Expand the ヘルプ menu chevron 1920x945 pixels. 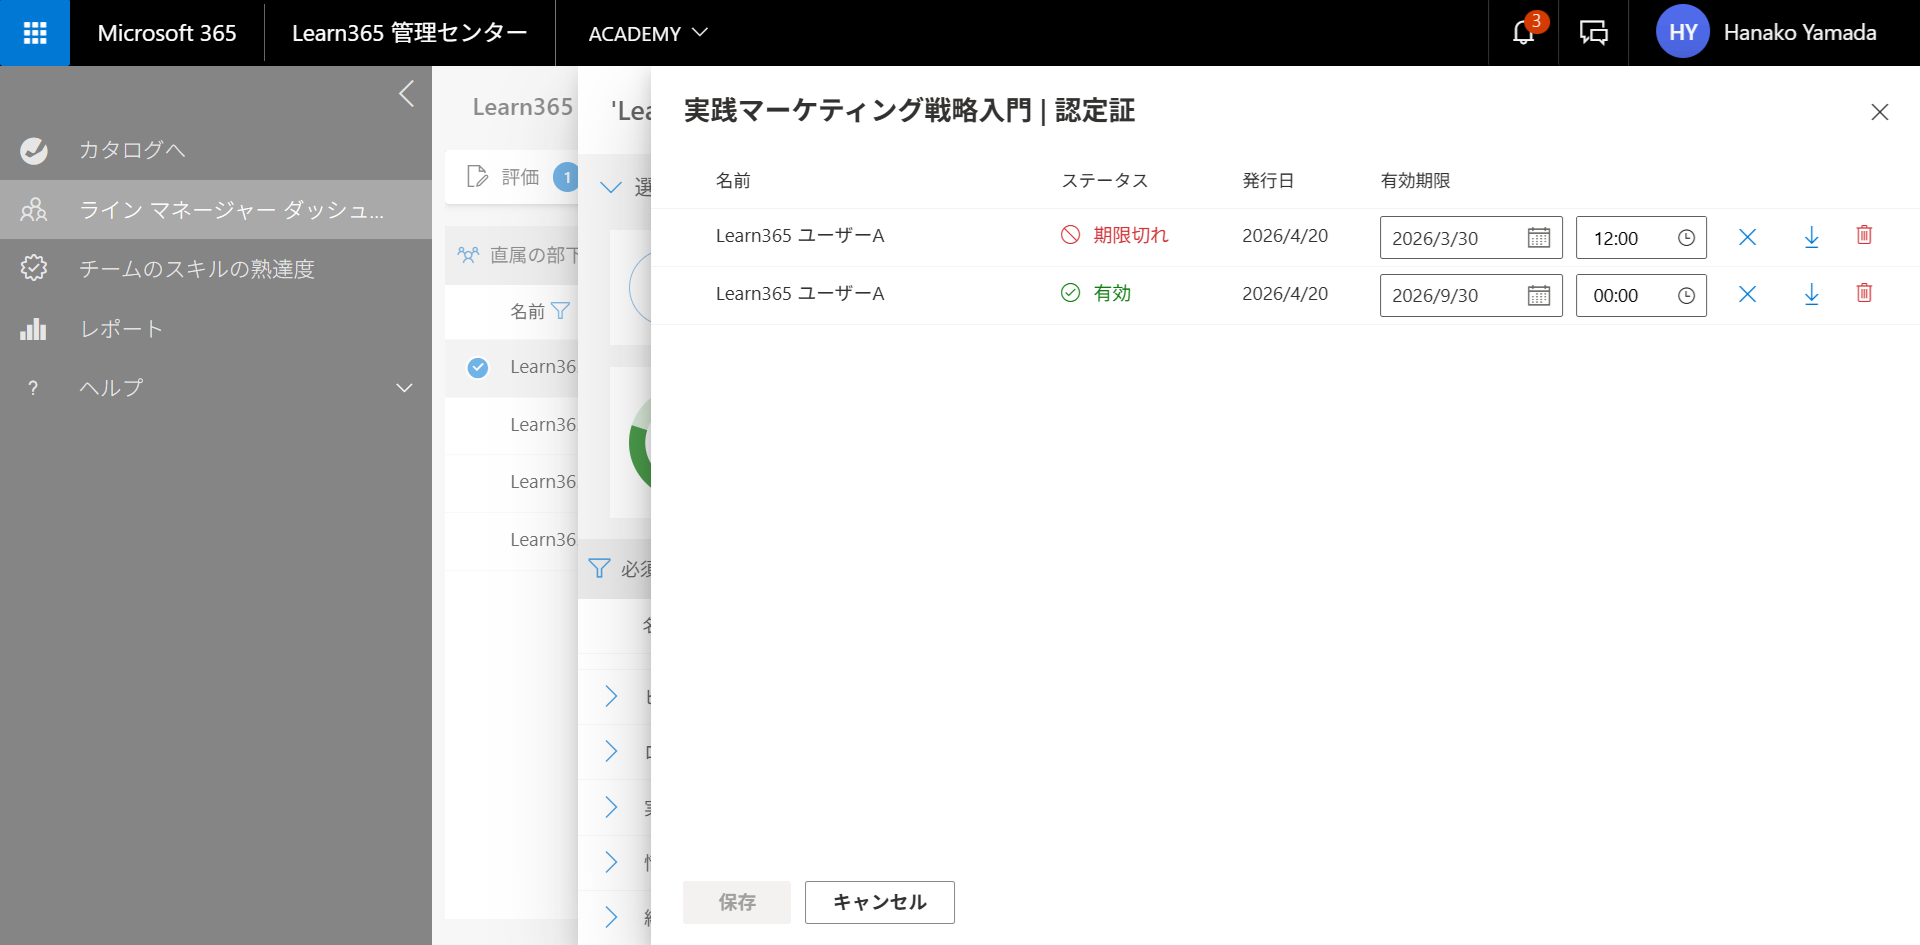(x=404, y=388)
